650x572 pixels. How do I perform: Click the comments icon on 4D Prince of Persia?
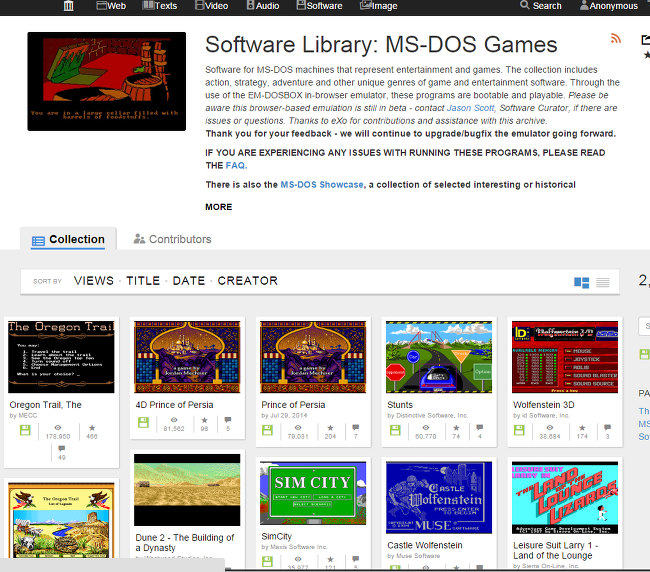228,420
